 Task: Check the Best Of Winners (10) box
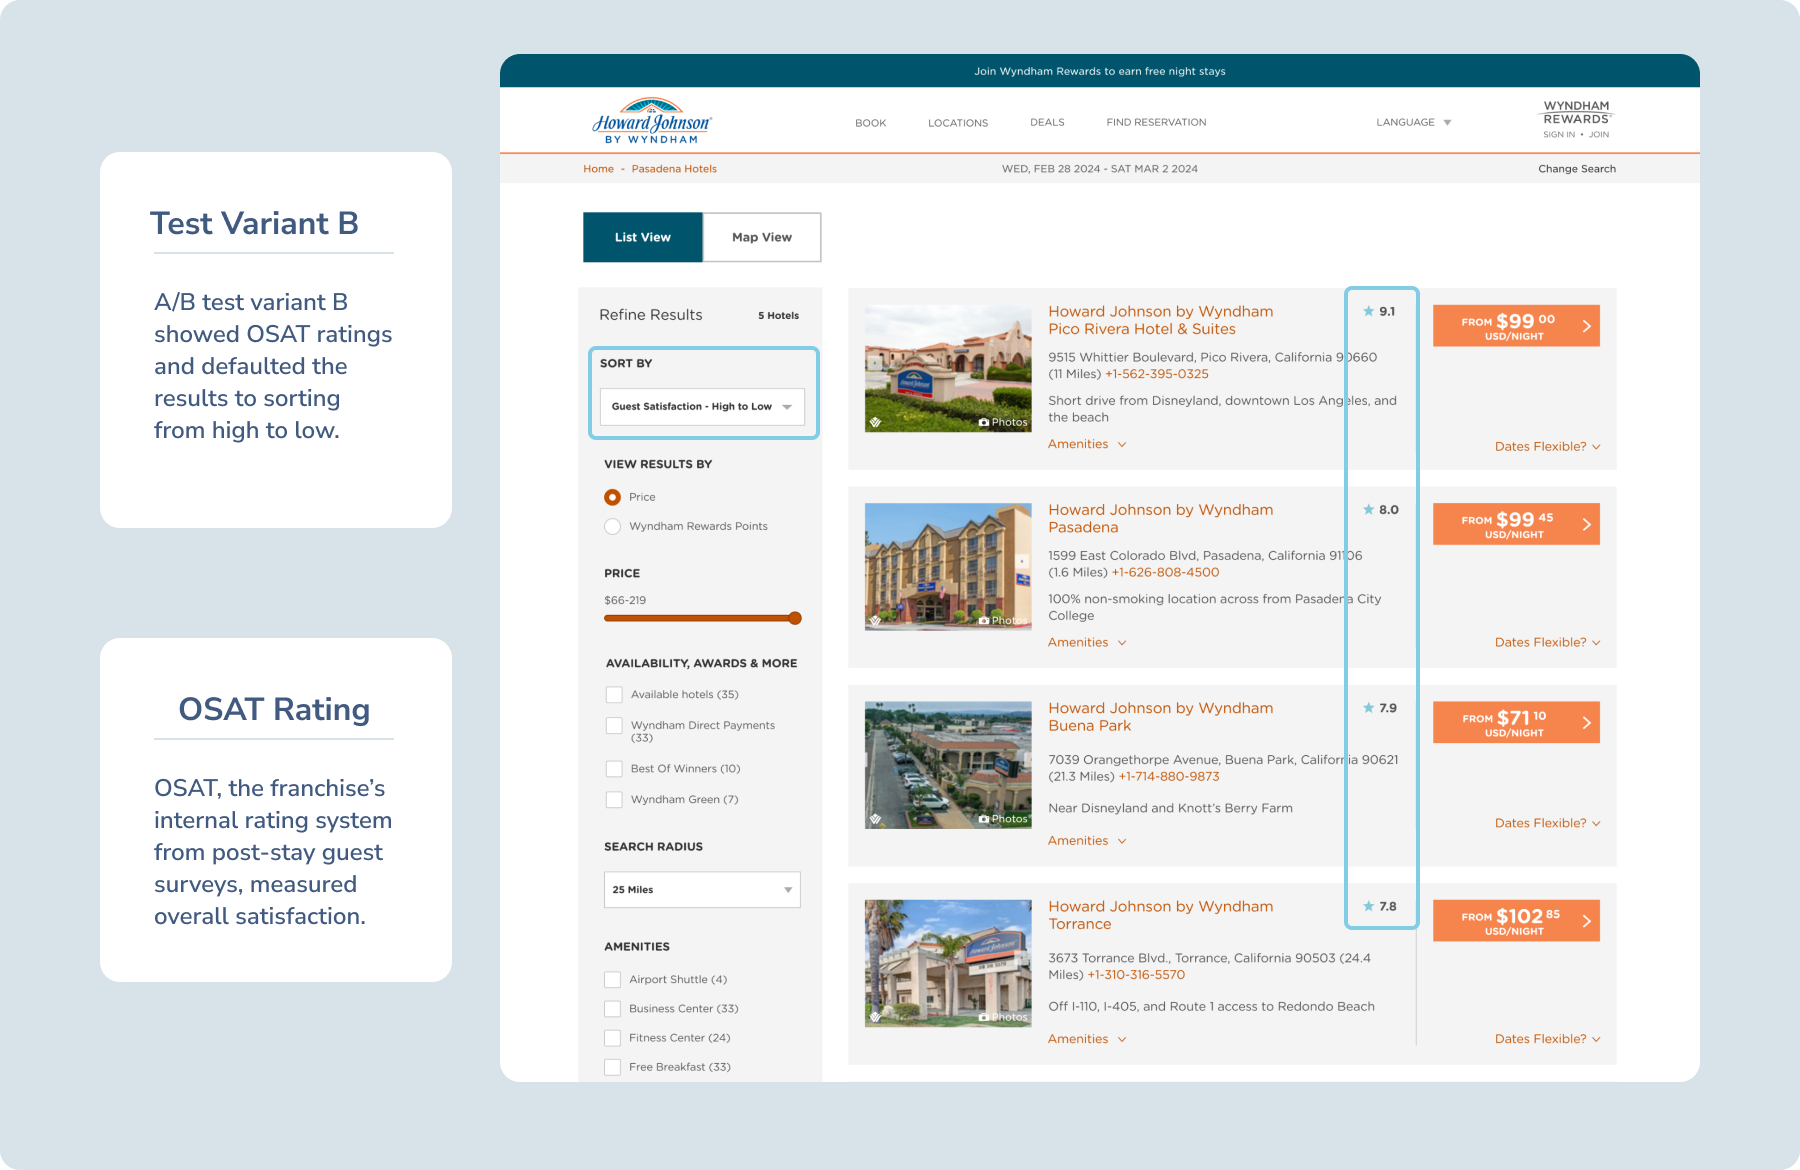(x=614, y=768)
